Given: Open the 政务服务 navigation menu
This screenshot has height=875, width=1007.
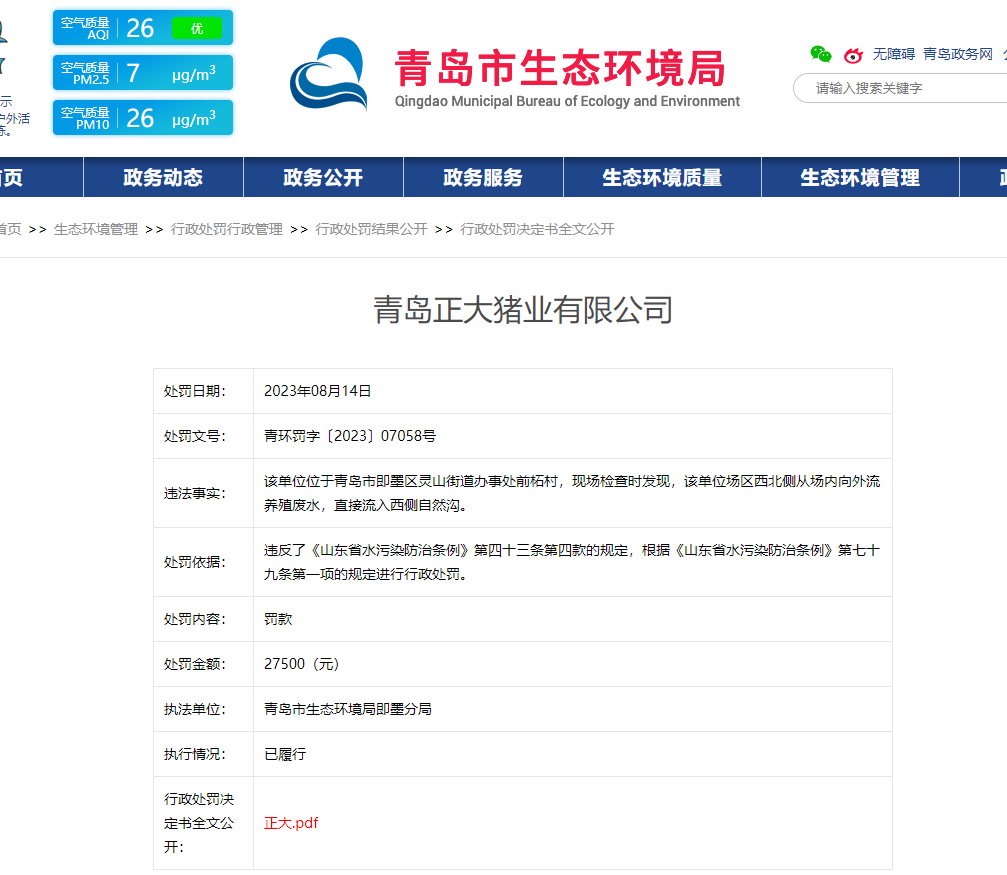Looking at the screenshot, I should pyautogui.click(x=483, y=177).
